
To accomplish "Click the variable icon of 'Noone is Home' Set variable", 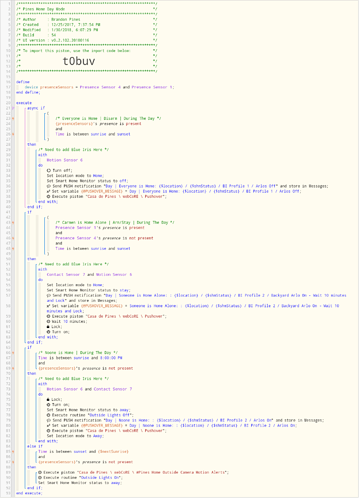I will [48, 425].
